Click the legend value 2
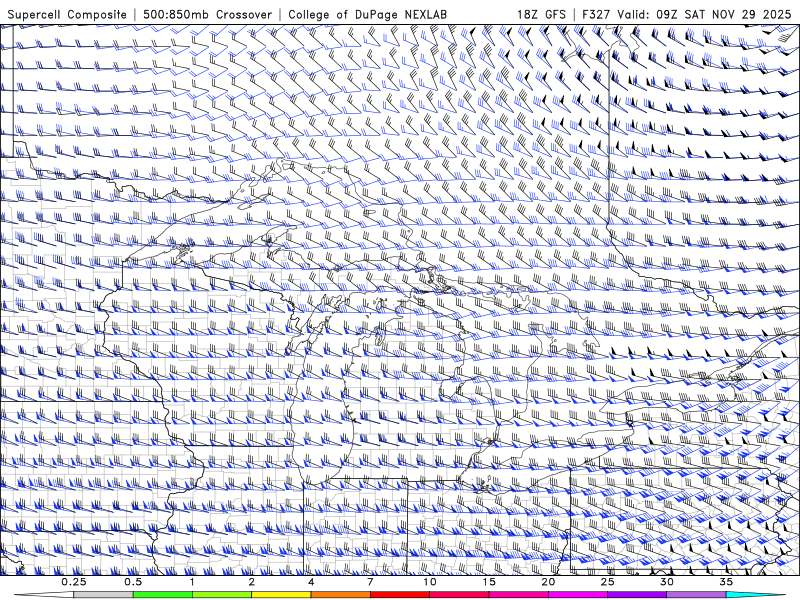The image size is (800, 600). [252, 582]
